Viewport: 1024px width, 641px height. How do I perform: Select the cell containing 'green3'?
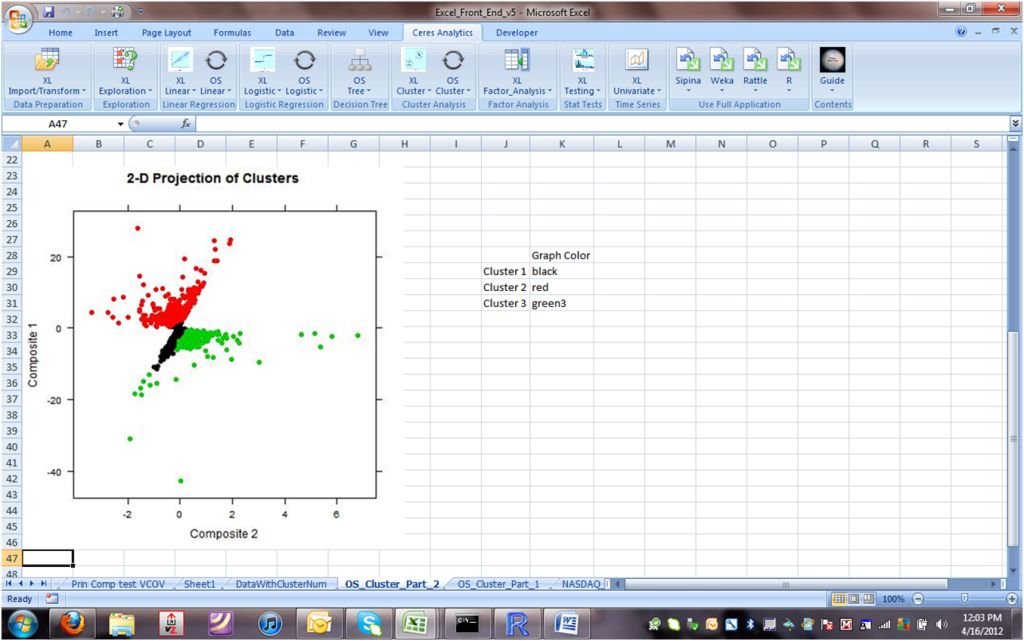(561, 303)
